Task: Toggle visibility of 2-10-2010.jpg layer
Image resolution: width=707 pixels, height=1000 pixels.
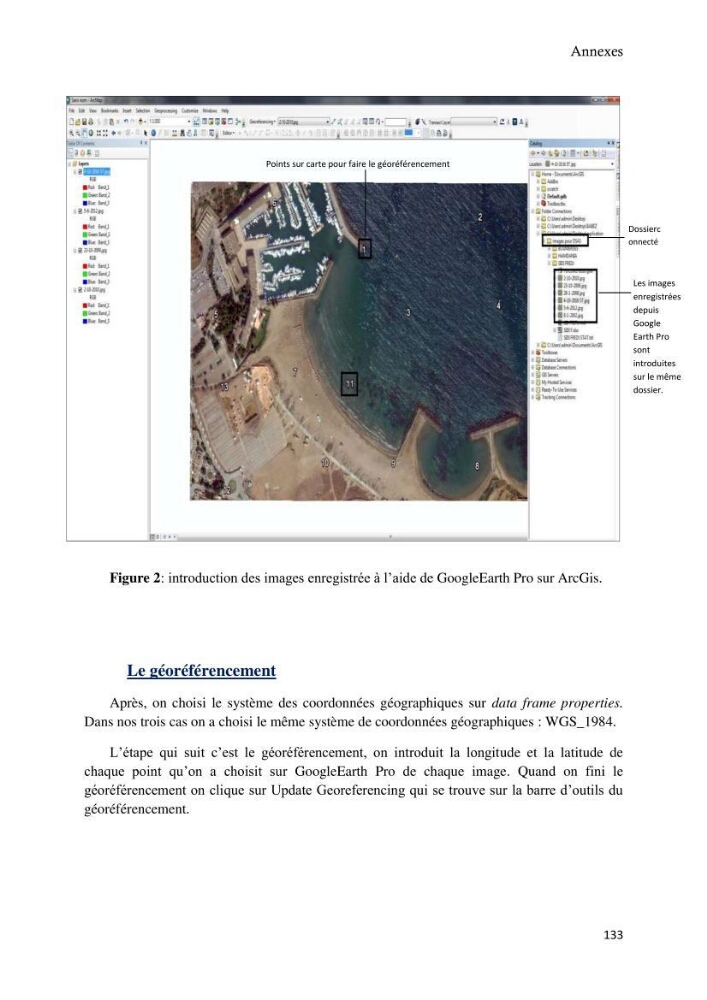Action: (x=80, y=290)
